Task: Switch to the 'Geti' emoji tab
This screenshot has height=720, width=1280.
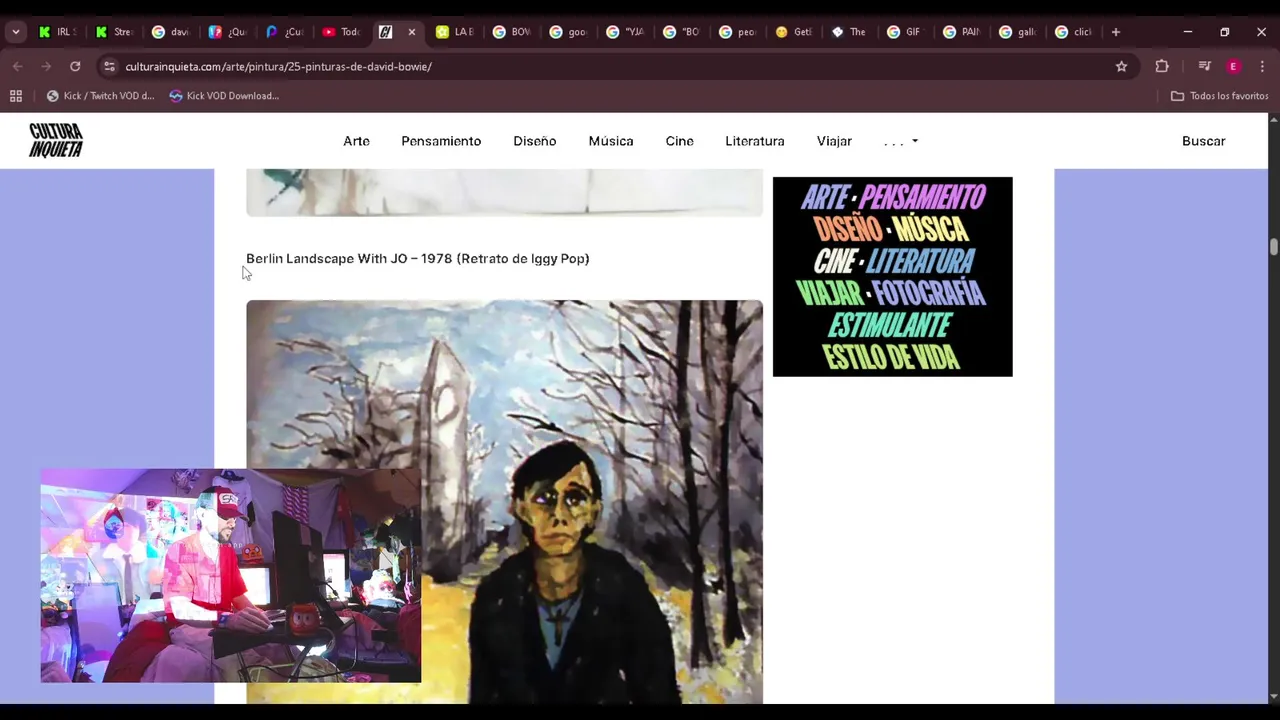Action: tap(794, 32)
